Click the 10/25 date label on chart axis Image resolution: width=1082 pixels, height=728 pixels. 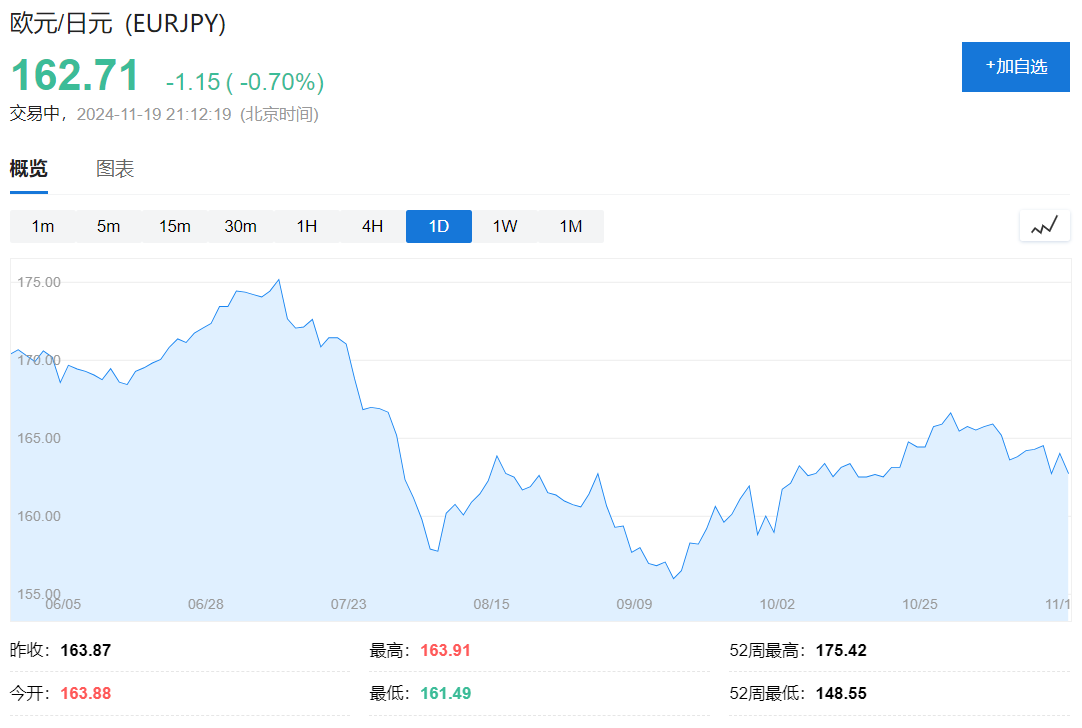pyautogui.click(x=920, y=604)
